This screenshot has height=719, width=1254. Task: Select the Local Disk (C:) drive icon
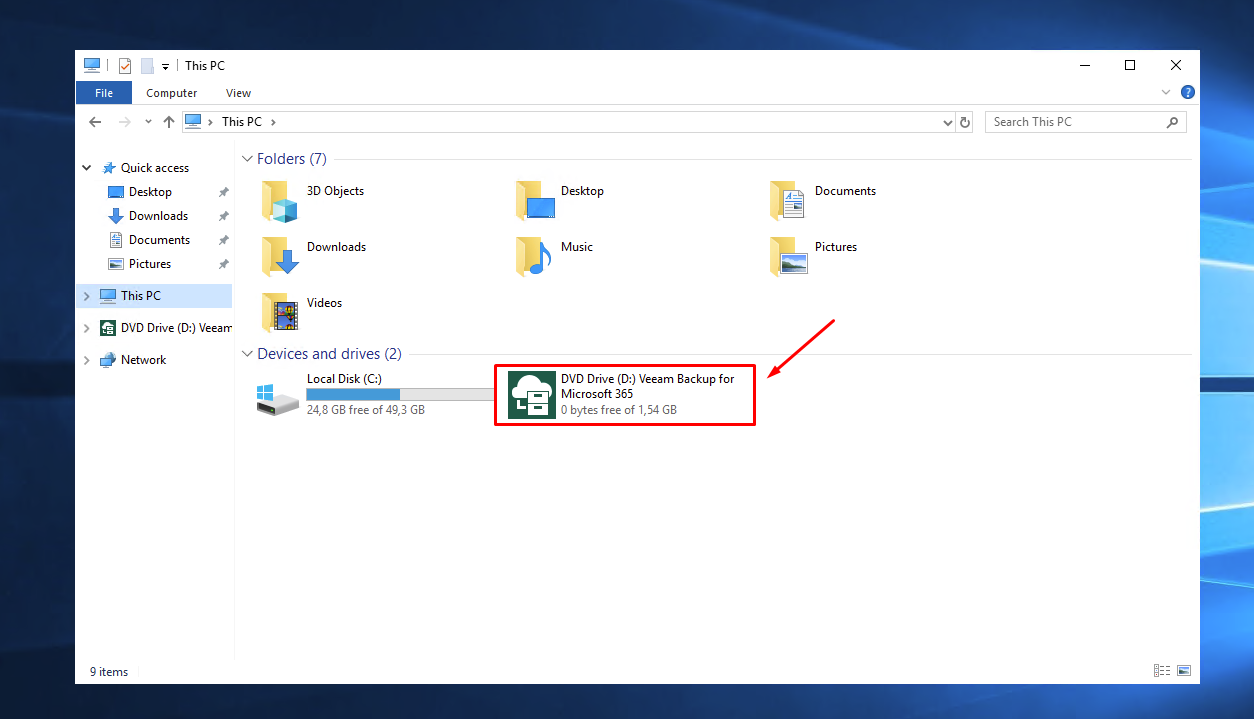point(277,398)
